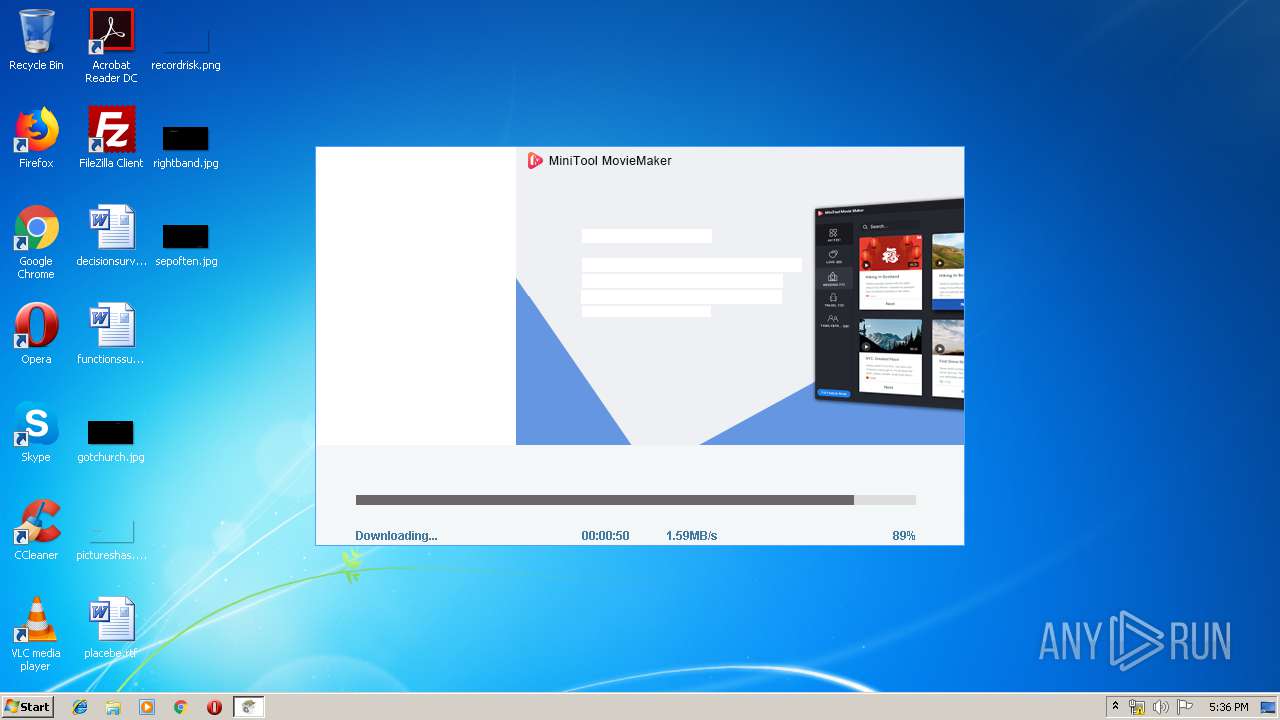Select the rightband.jpg file icon

186,138
